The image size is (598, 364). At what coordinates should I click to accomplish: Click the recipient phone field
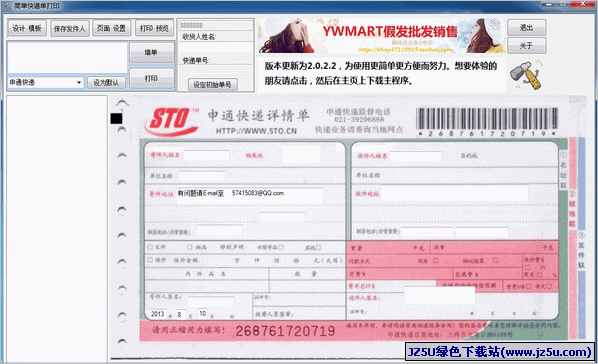(x=427, y=232)
